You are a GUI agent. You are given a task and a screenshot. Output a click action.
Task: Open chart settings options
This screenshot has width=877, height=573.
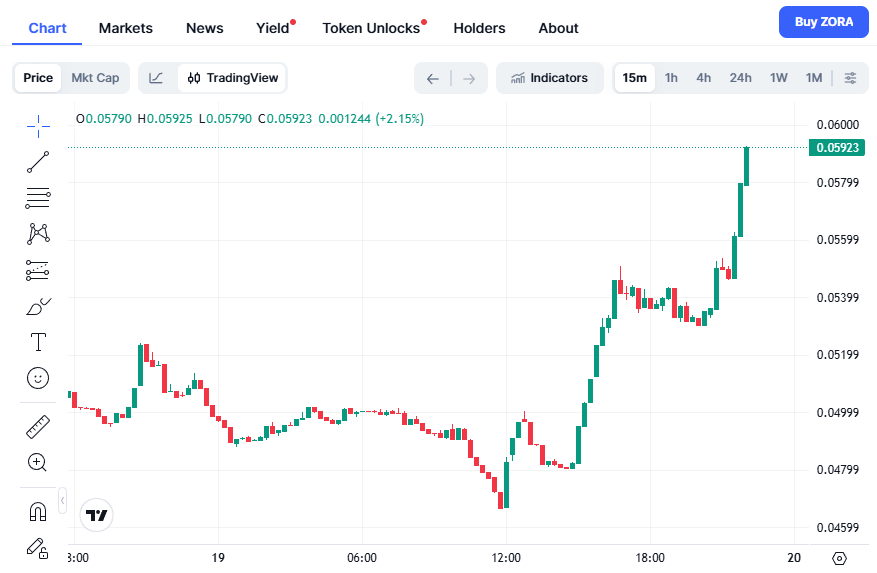850,78
